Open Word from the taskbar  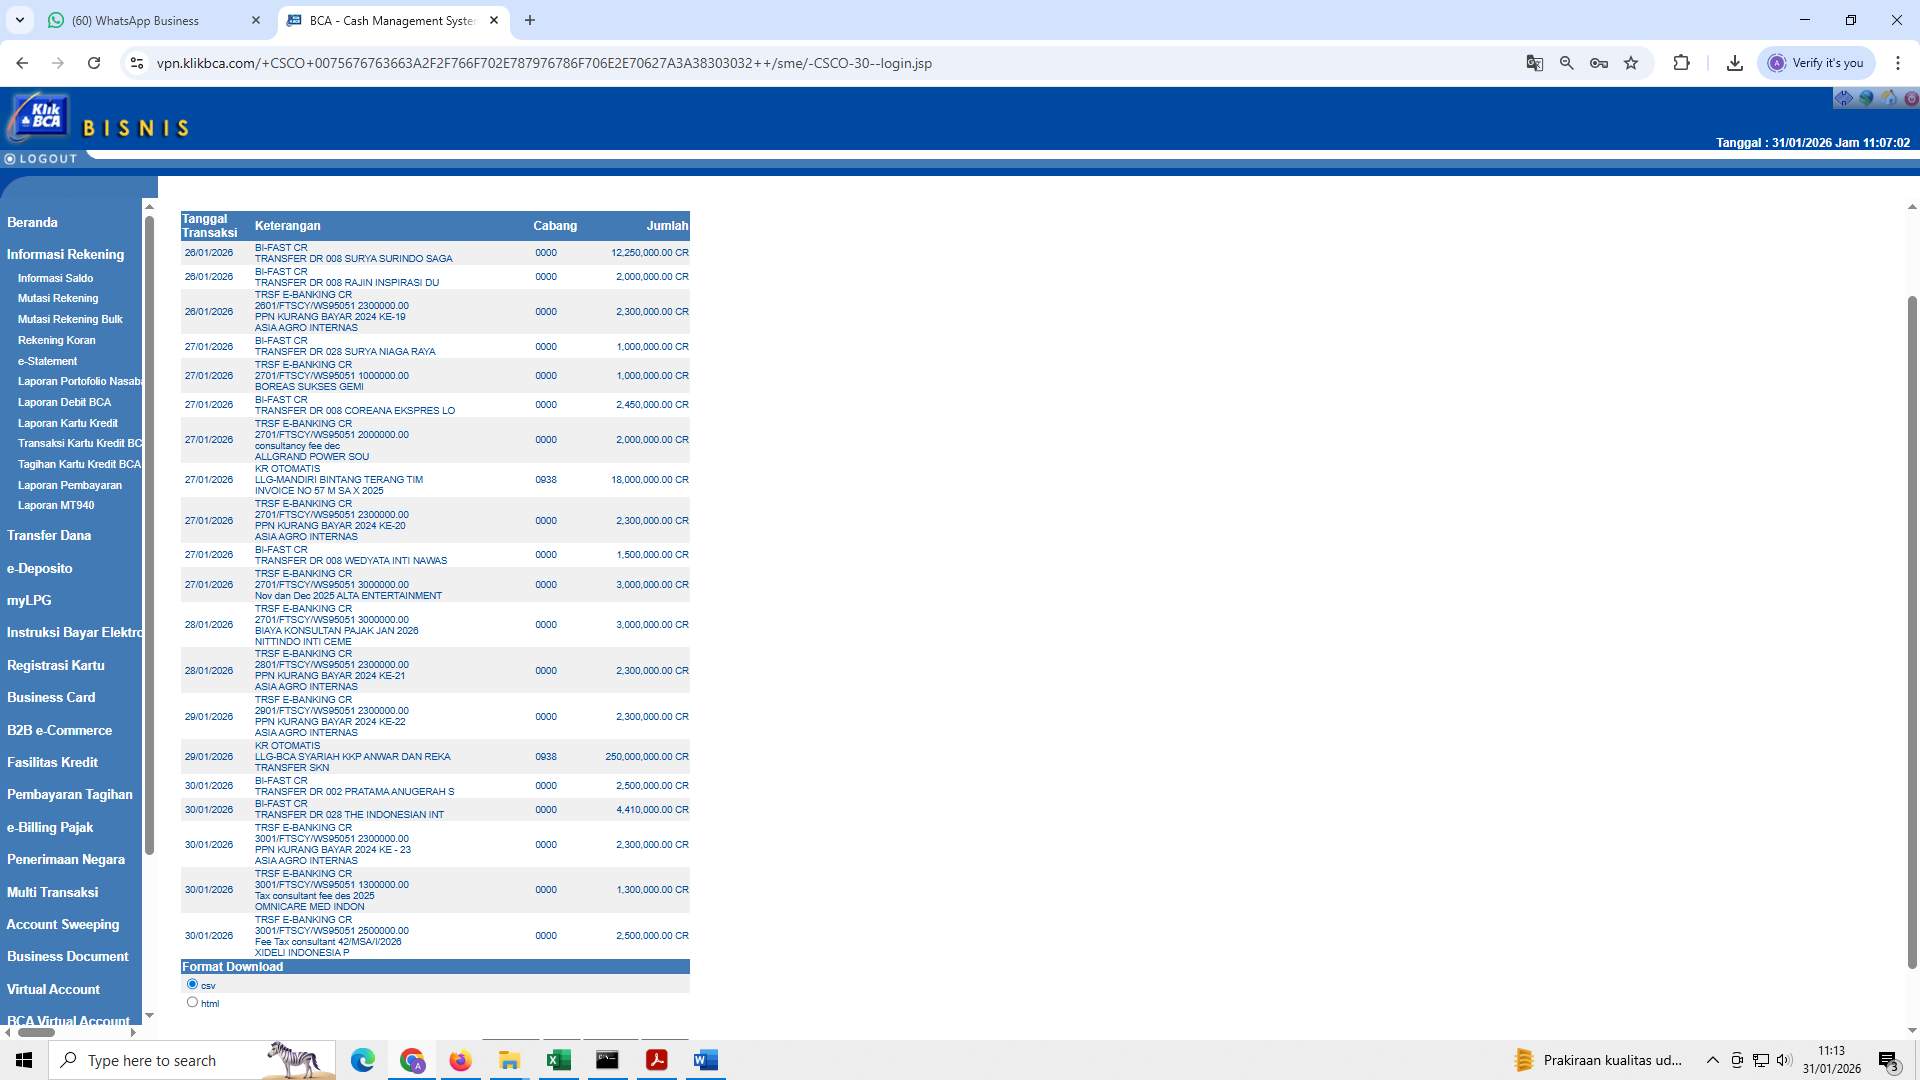706,1060
